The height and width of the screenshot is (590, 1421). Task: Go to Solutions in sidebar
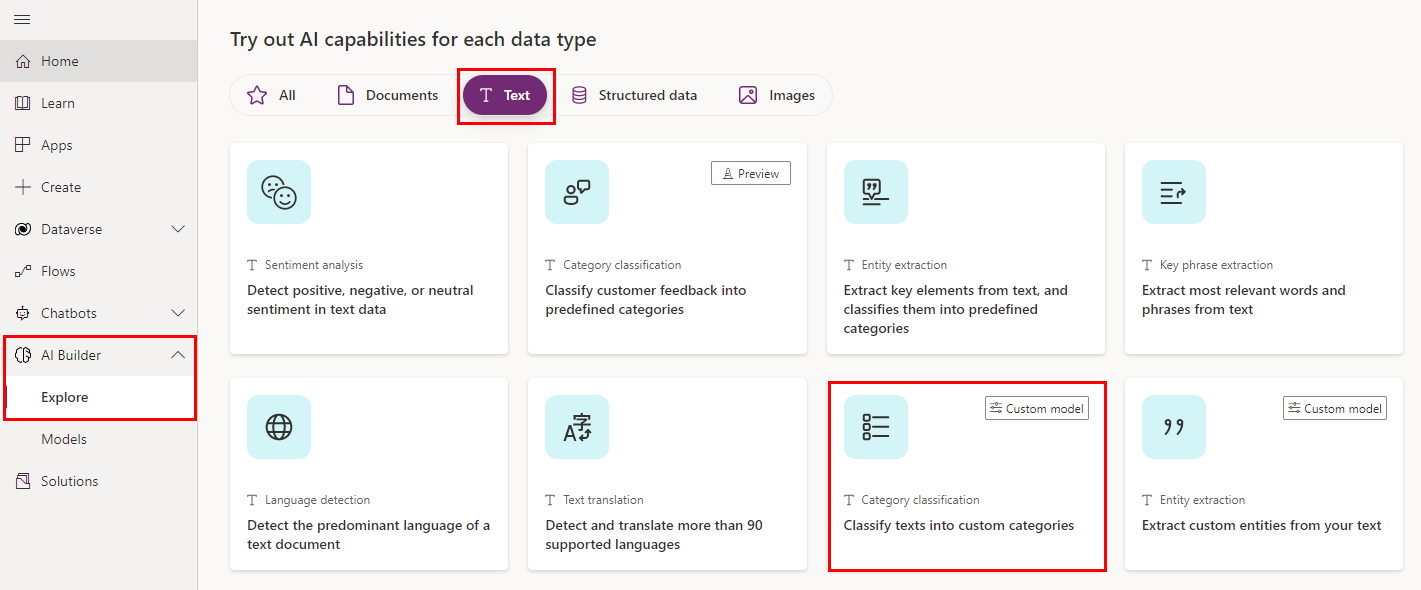click(69, 481)
